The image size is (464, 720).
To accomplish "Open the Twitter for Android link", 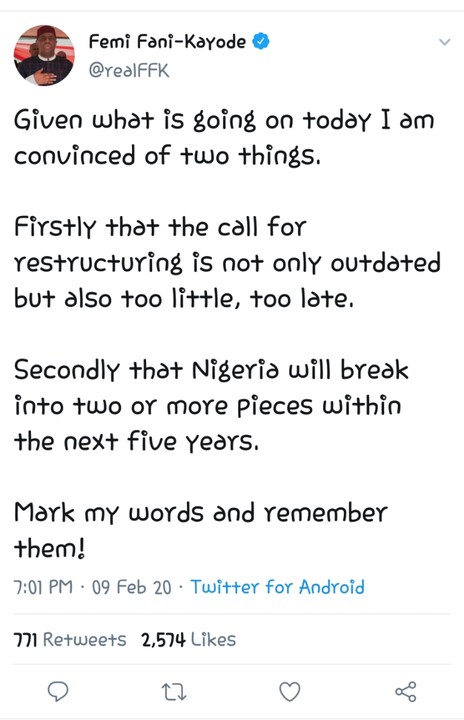I will [277, 587].
